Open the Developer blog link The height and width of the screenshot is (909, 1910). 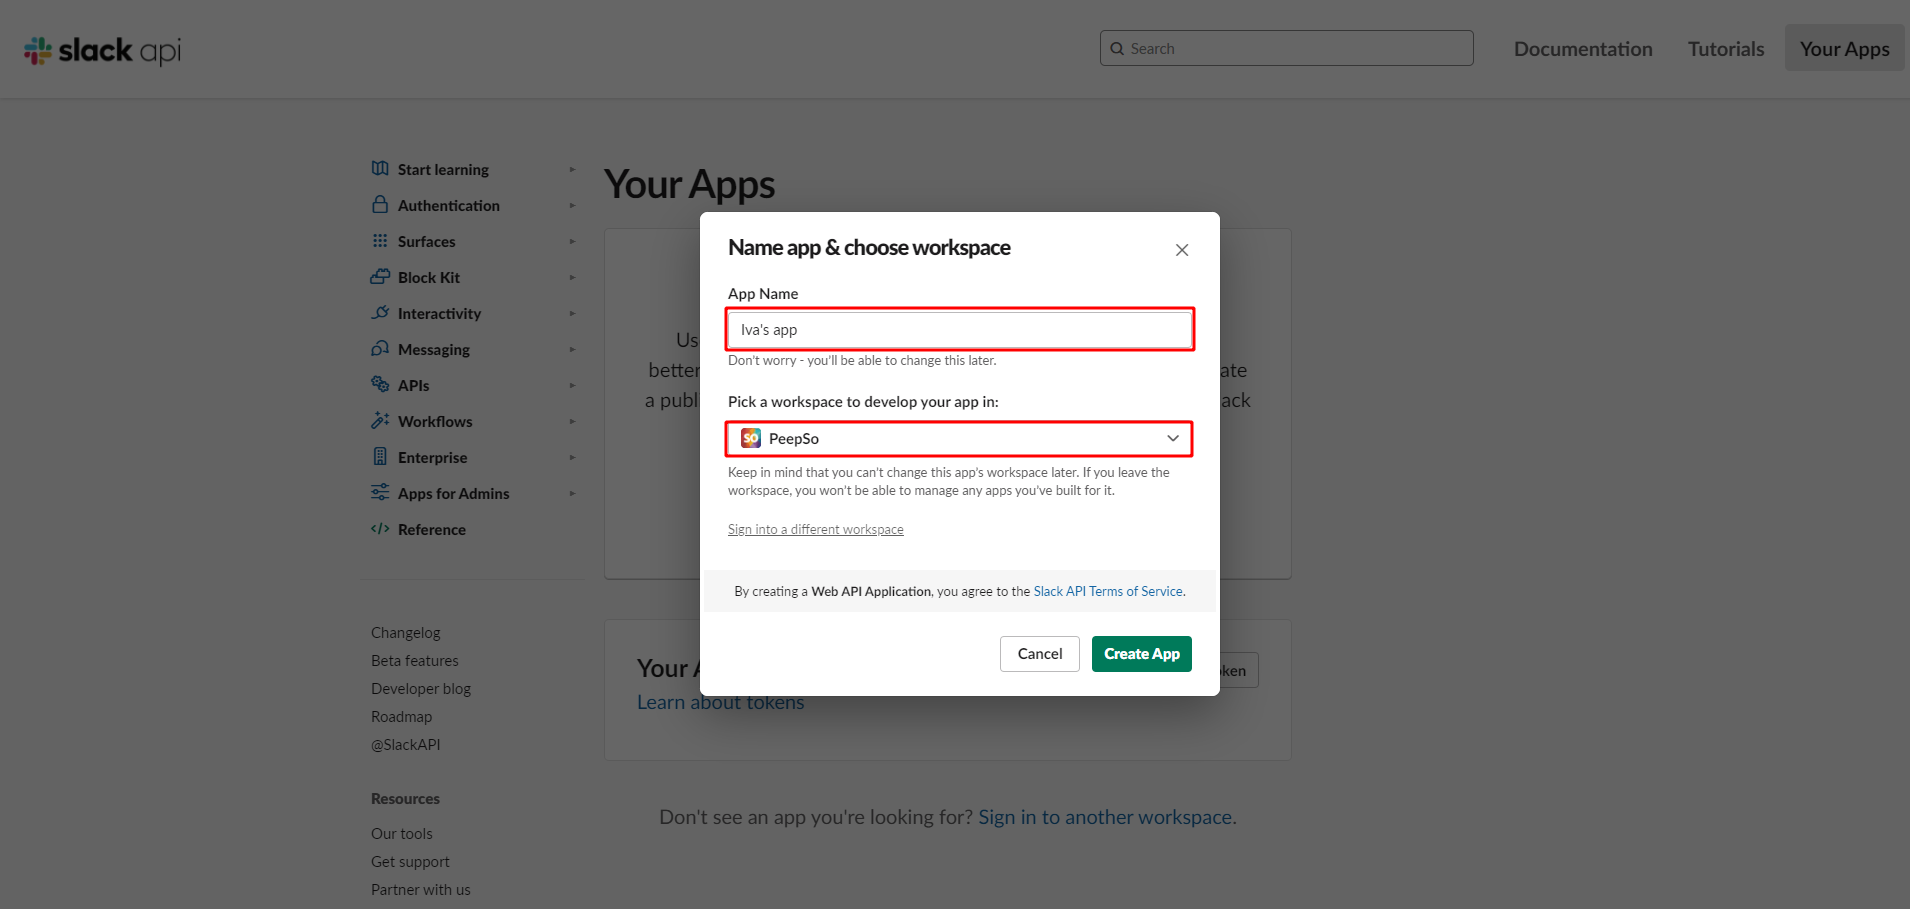pos(421,689)
